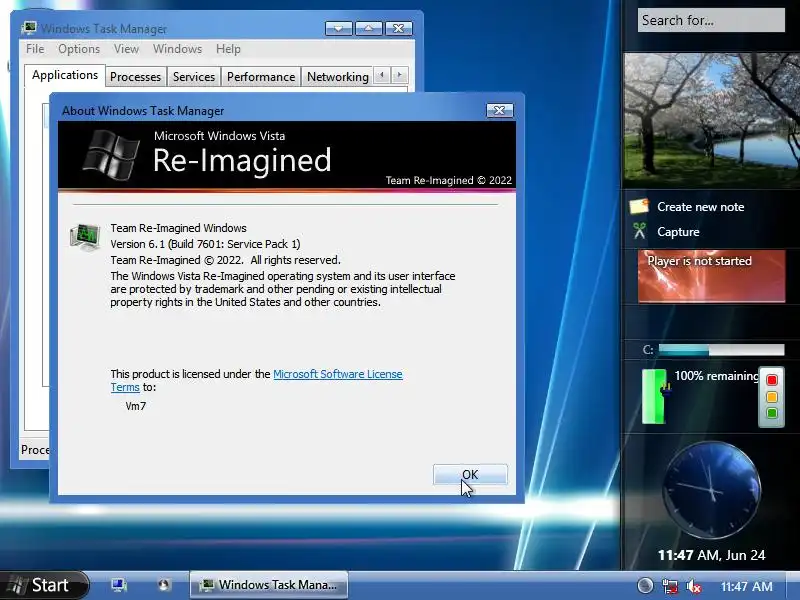Click the licensee name Vm7
This screenshot has width=800, height=600.
click(x=136, y=406)
